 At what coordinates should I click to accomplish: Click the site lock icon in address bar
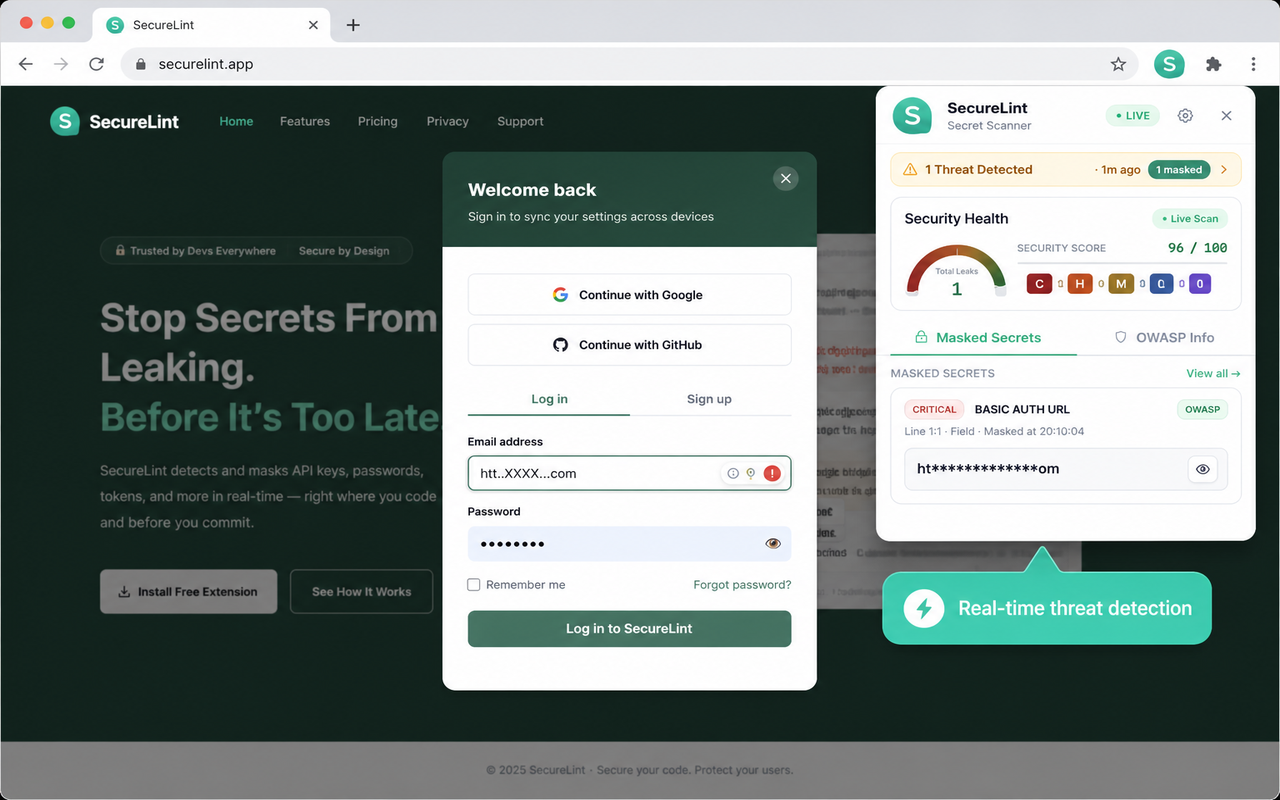pyautogui.click(x=141, y=64)
